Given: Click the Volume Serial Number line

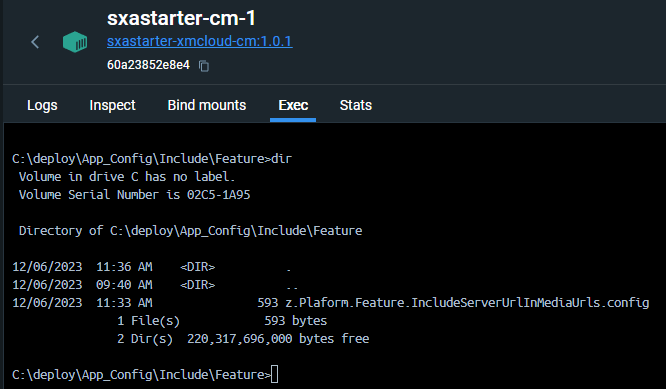Looking at the screenshot, I should point(135,195).
